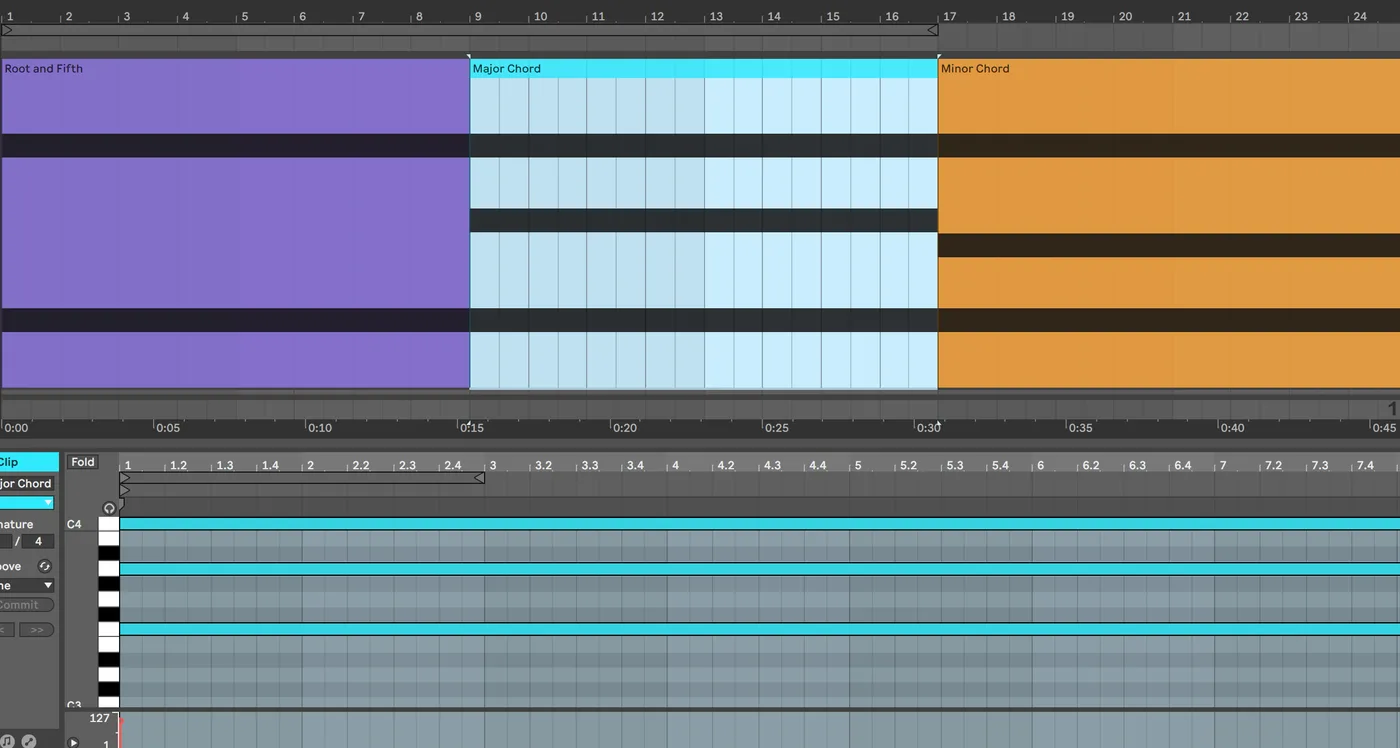The width and height of the screenshot is (1400, 748).
Task: Click beat 6.2 in the clip editor ruler
Action: point(1091,465)
